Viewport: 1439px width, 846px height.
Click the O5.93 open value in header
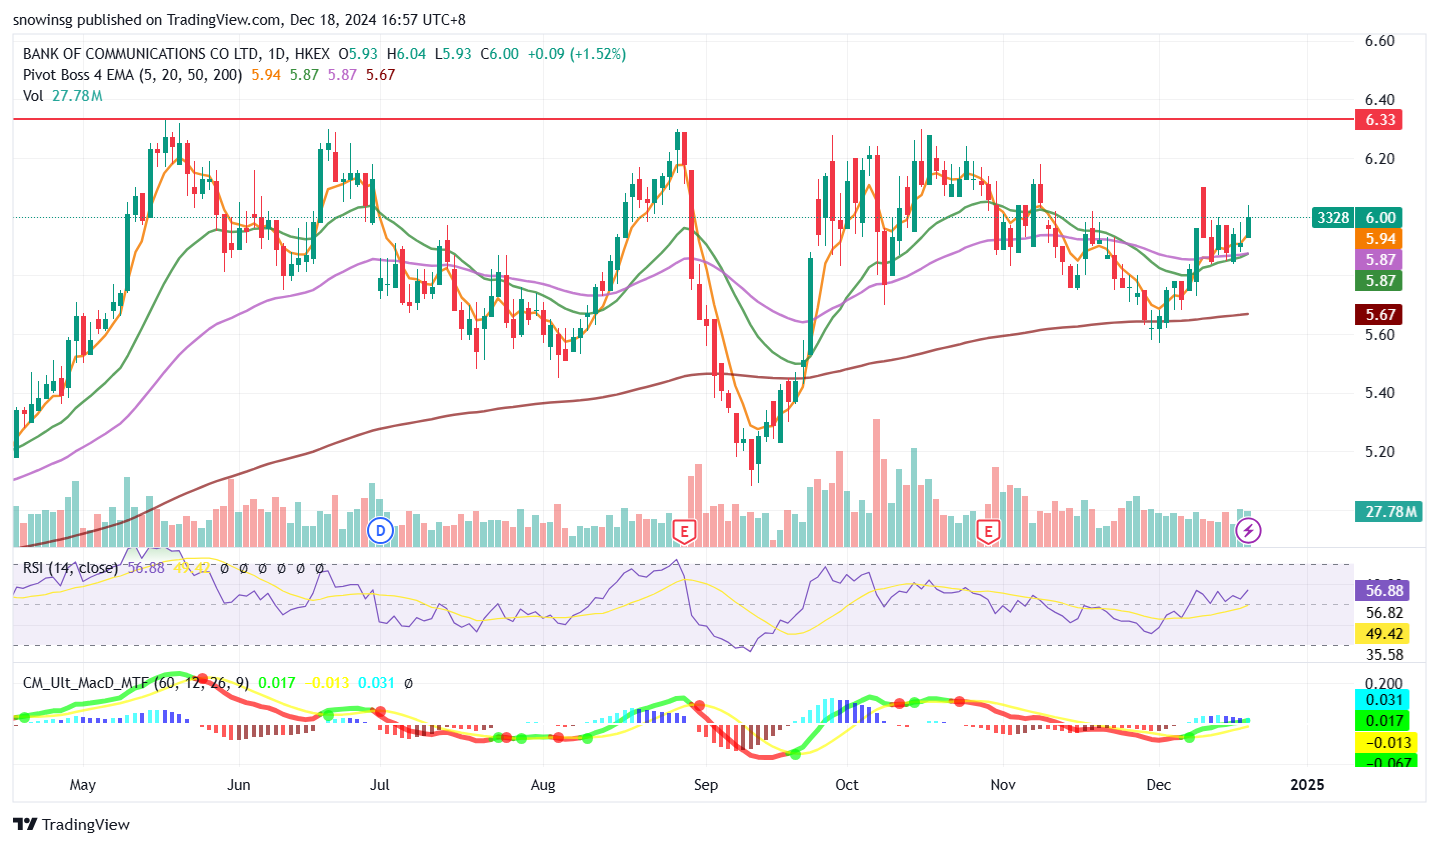(x=358, y=54)
